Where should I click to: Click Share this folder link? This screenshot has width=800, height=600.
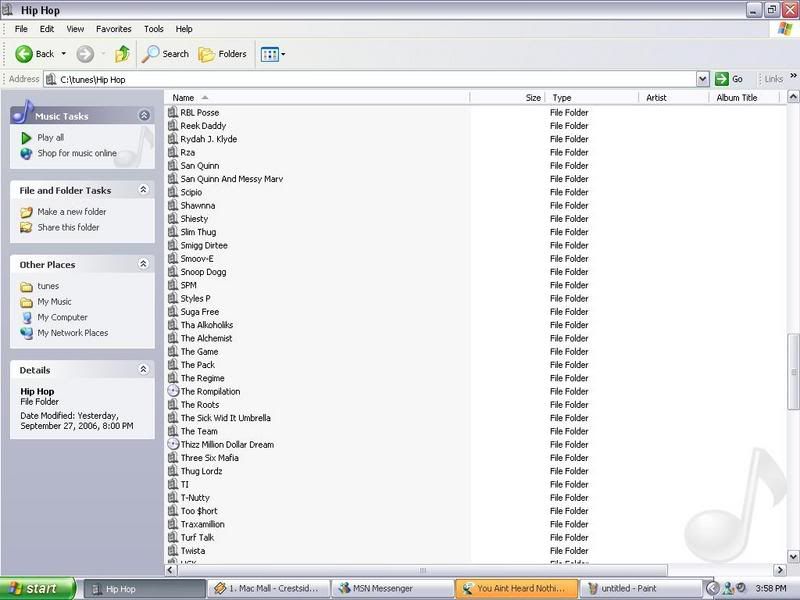pos(68,228)
